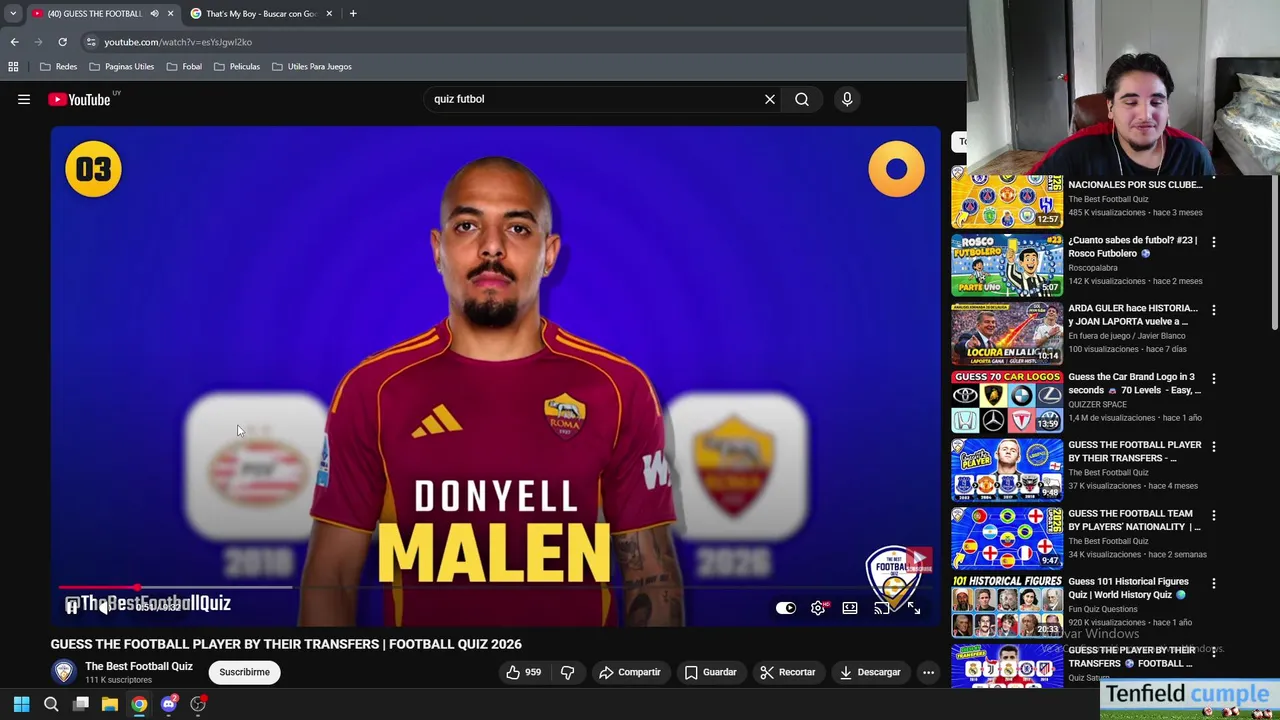Open the Rosco Futbolero video thumbnail

click(1006, 265)
